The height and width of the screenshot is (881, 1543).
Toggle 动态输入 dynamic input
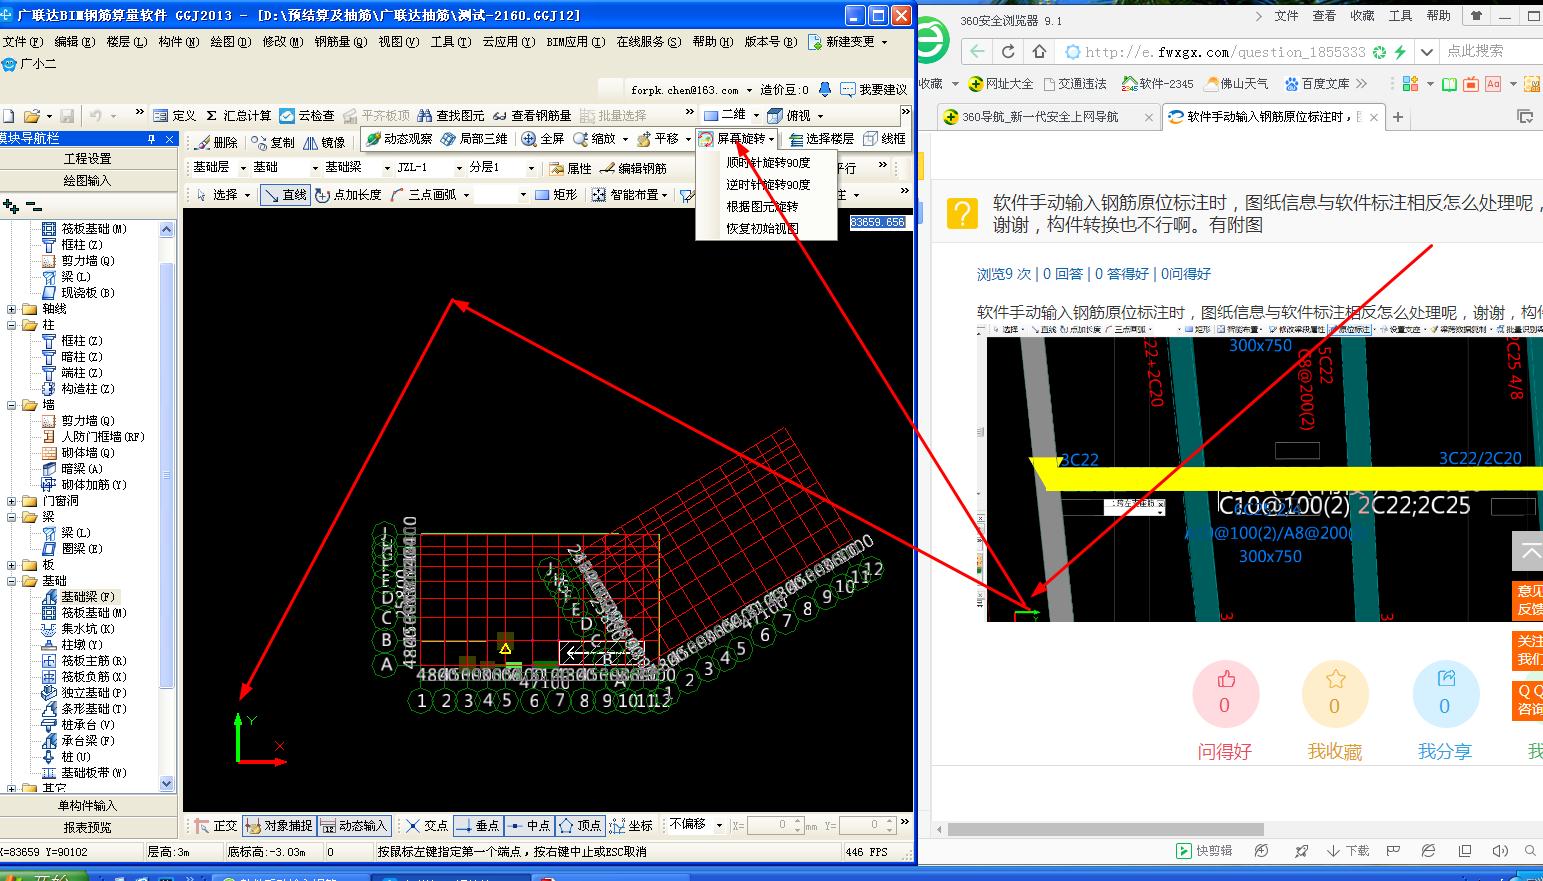tap(354, 826)
